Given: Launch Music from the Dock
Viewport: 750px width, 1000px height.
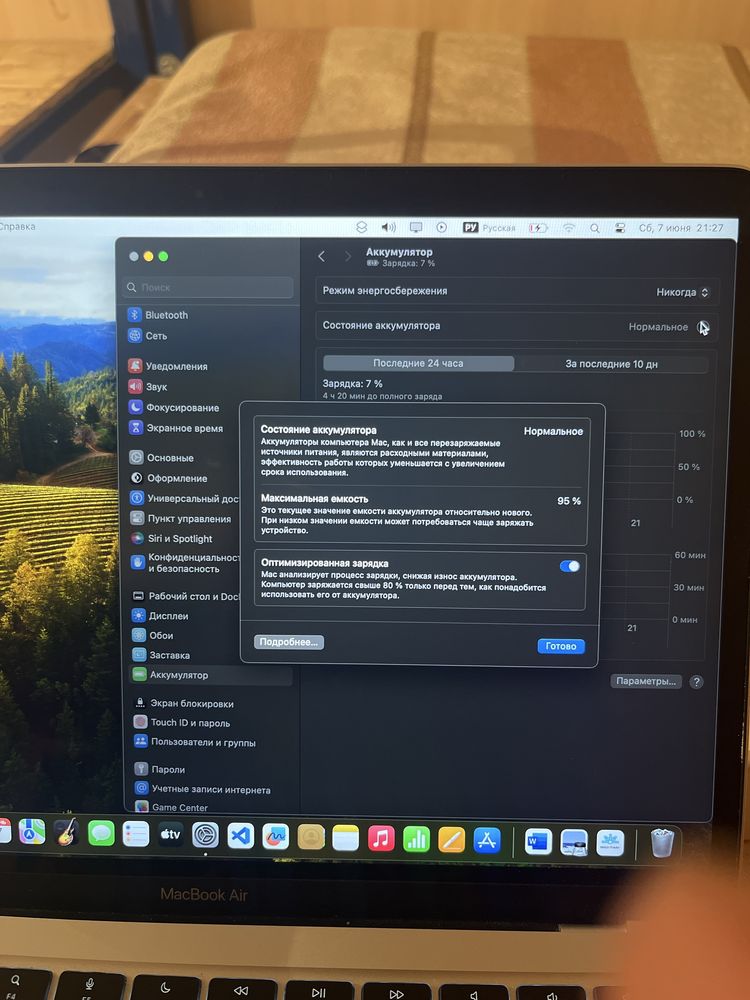Looking at the screenshot, I should click(x=381, y=839).
